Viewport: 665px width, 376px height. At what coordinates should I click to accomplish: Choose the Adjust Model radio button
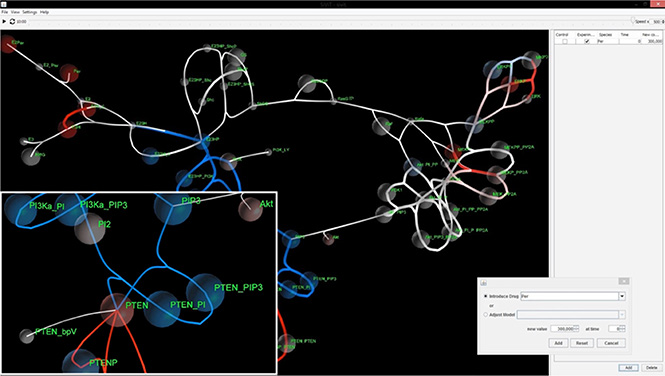486,315
